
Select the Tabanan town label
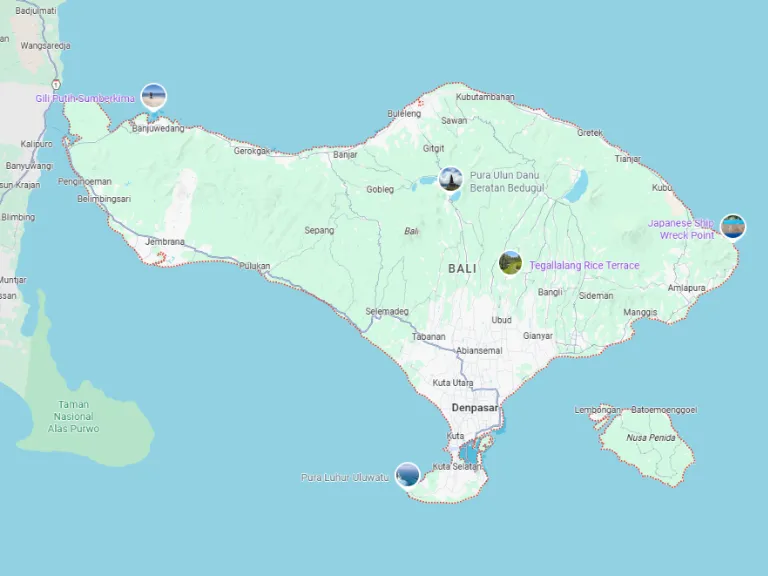click(x=428, y=337)
